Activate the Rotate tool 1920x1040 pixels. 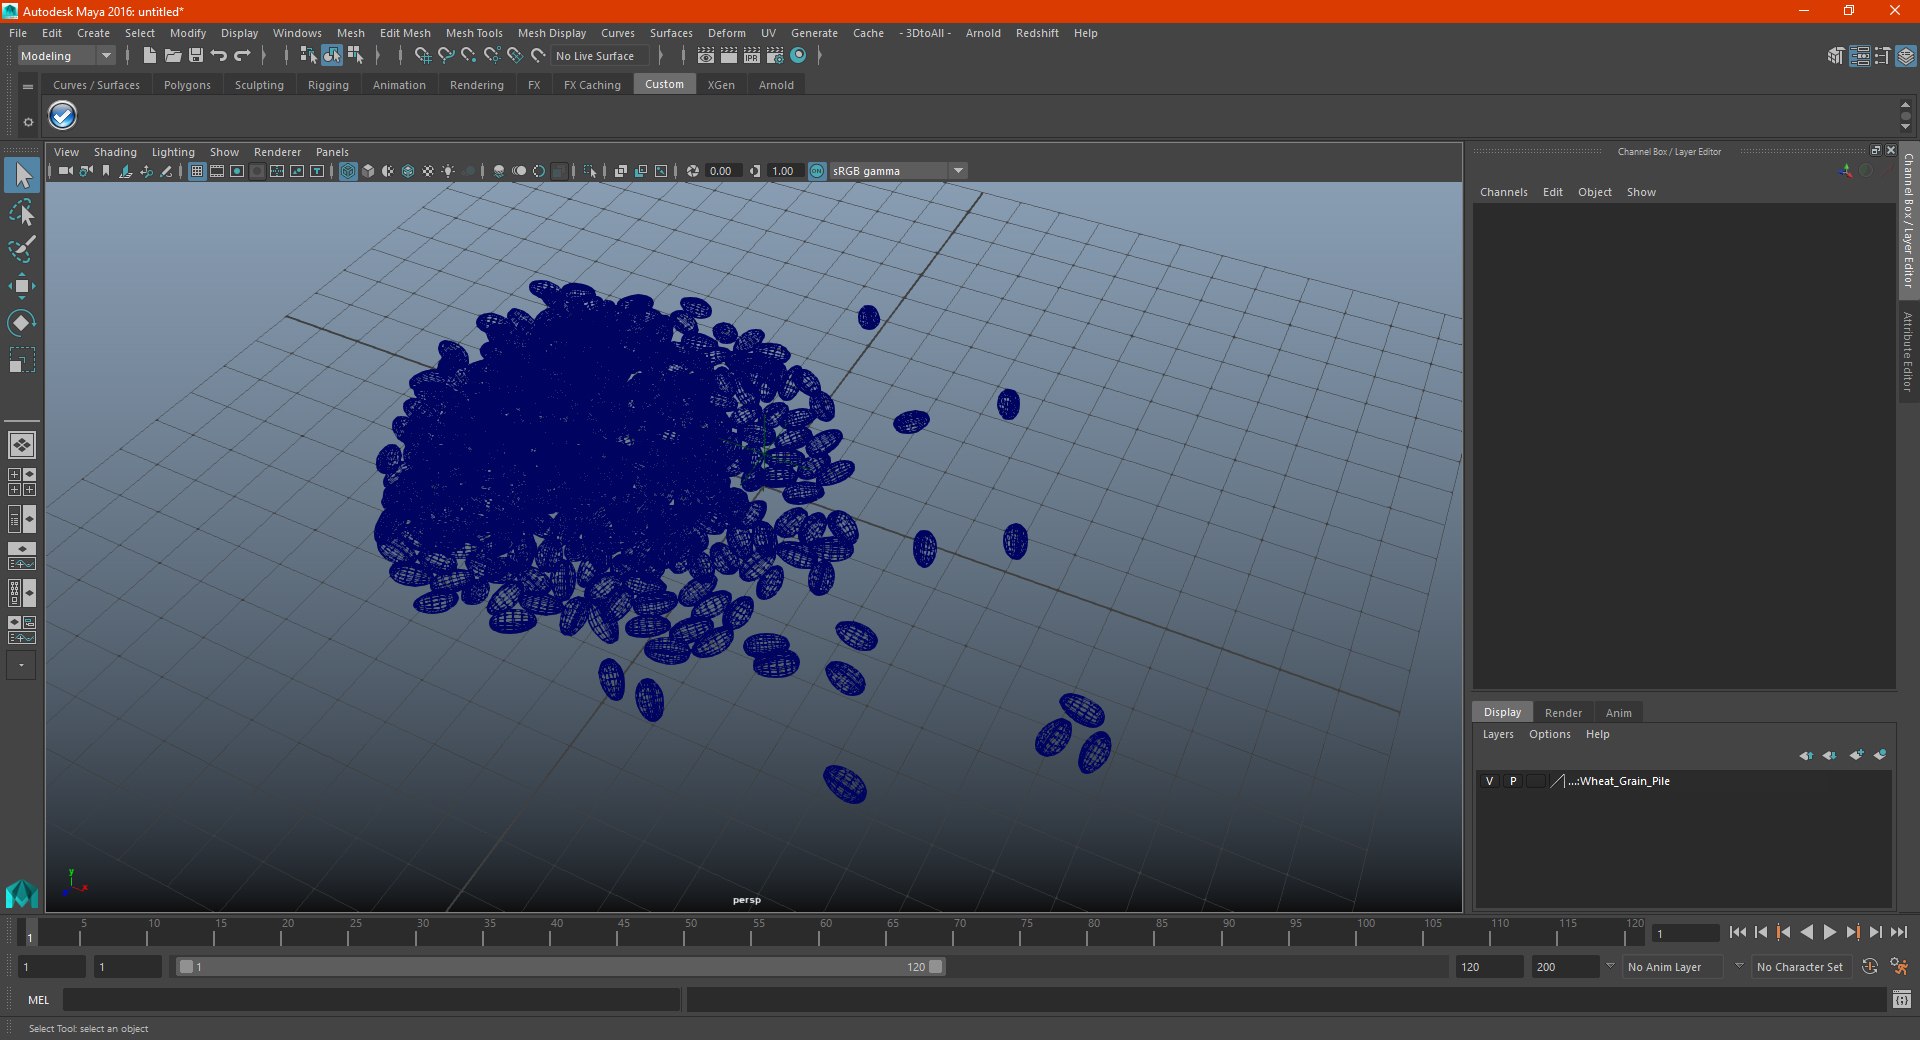click(22, 322)
